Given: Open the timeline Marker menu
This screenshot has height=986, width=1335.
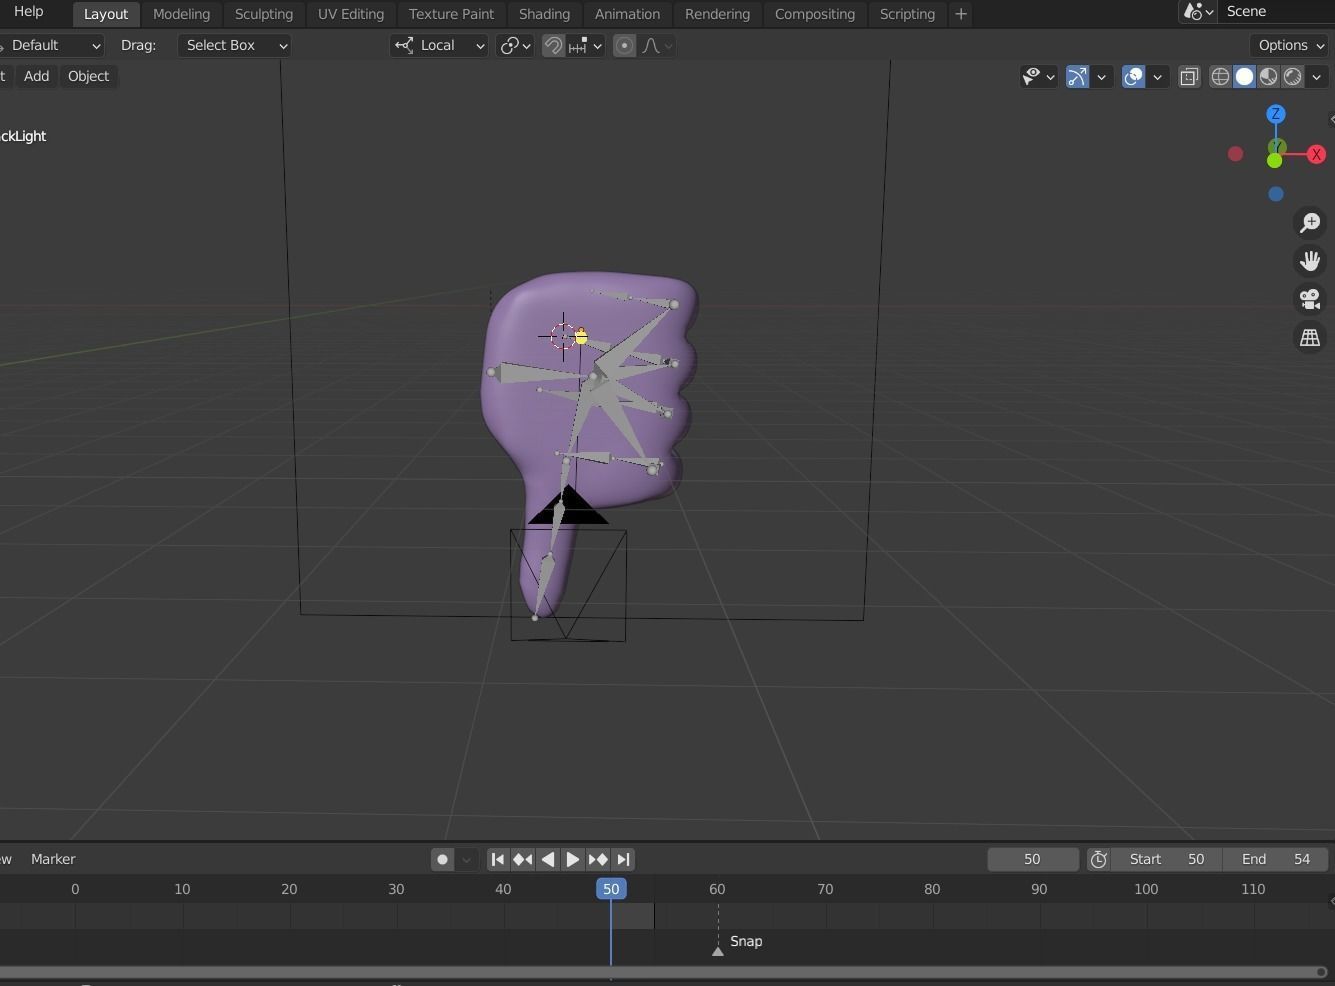Looking at the screenshot, I should coord(53,859).
